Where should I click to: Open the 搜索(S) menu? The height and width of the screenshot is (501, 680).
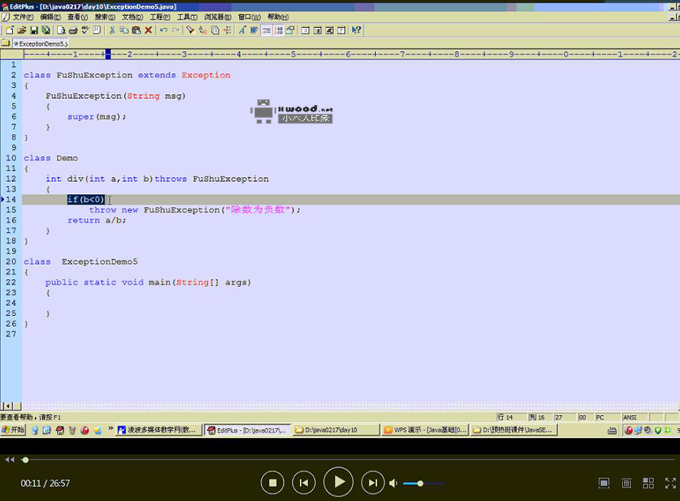coord(105,17)
